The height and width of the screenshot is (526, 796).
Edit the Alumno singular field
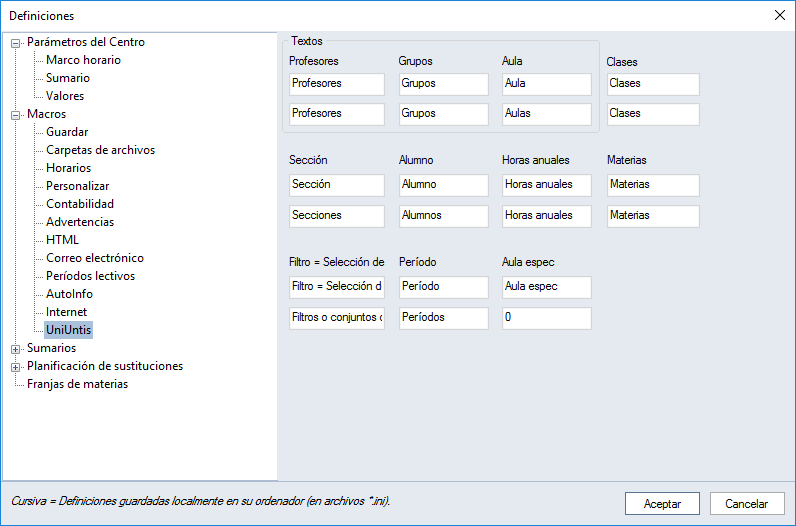pyautogui.click(x=443, y=185)
